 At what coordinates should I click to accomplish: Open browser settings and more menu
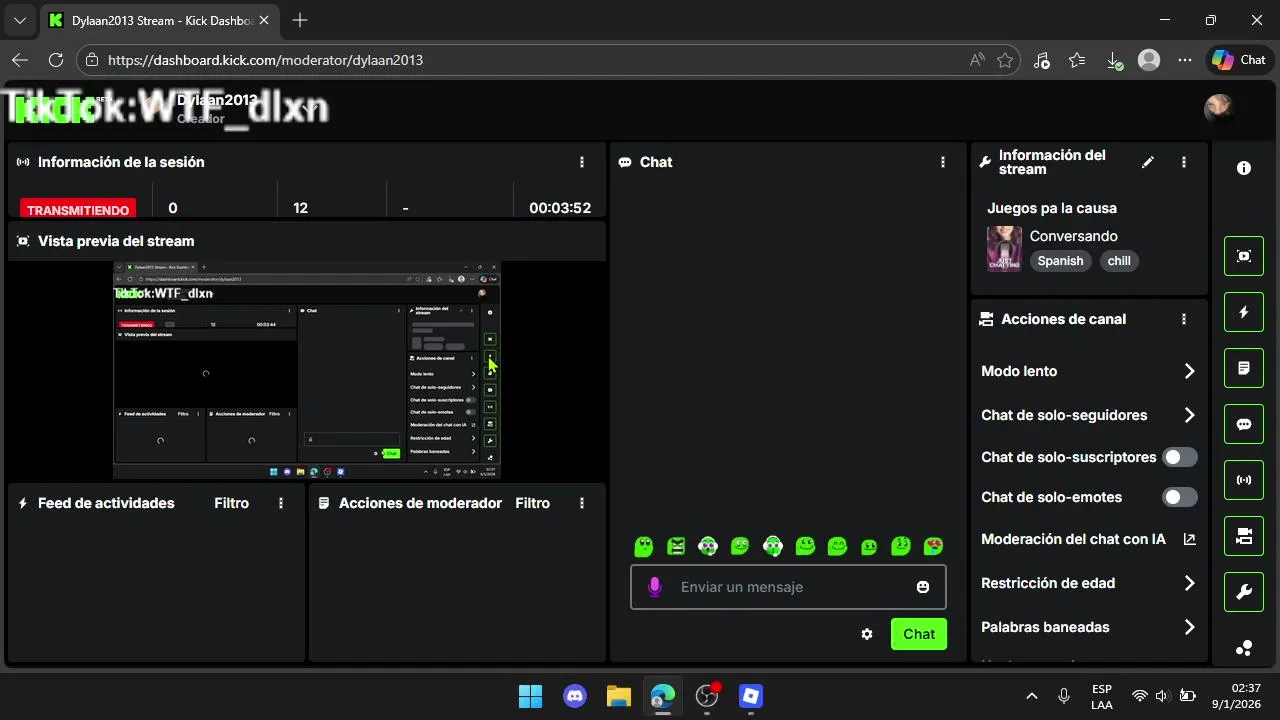coord(1185,60)
